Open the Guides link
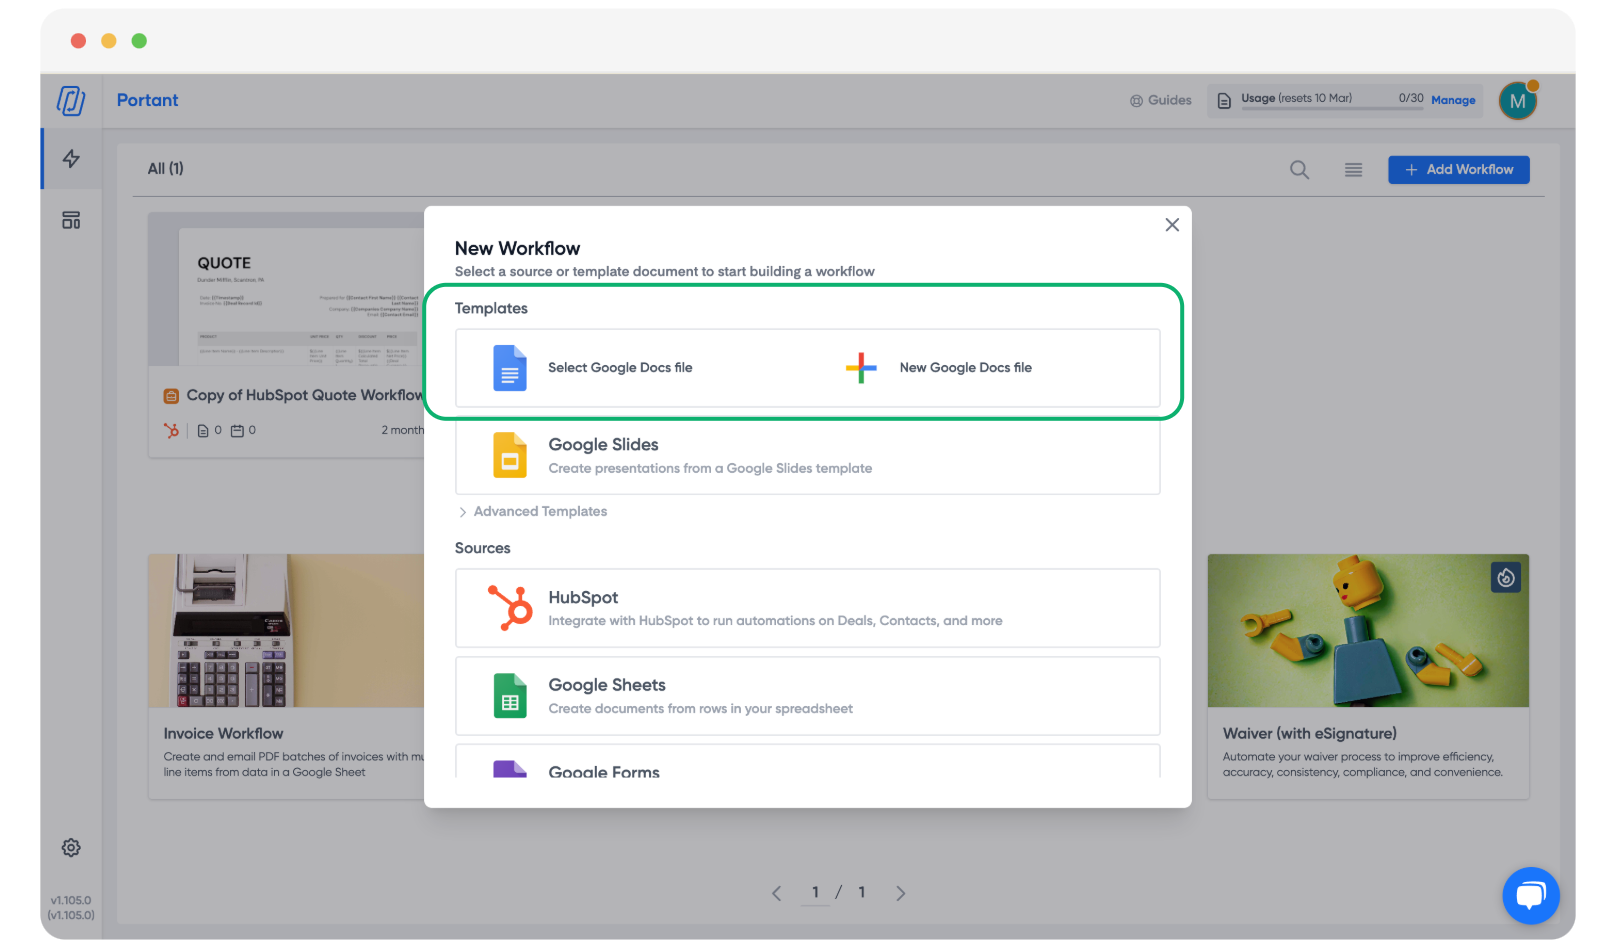1616x948 pixels. point(1161,101)
